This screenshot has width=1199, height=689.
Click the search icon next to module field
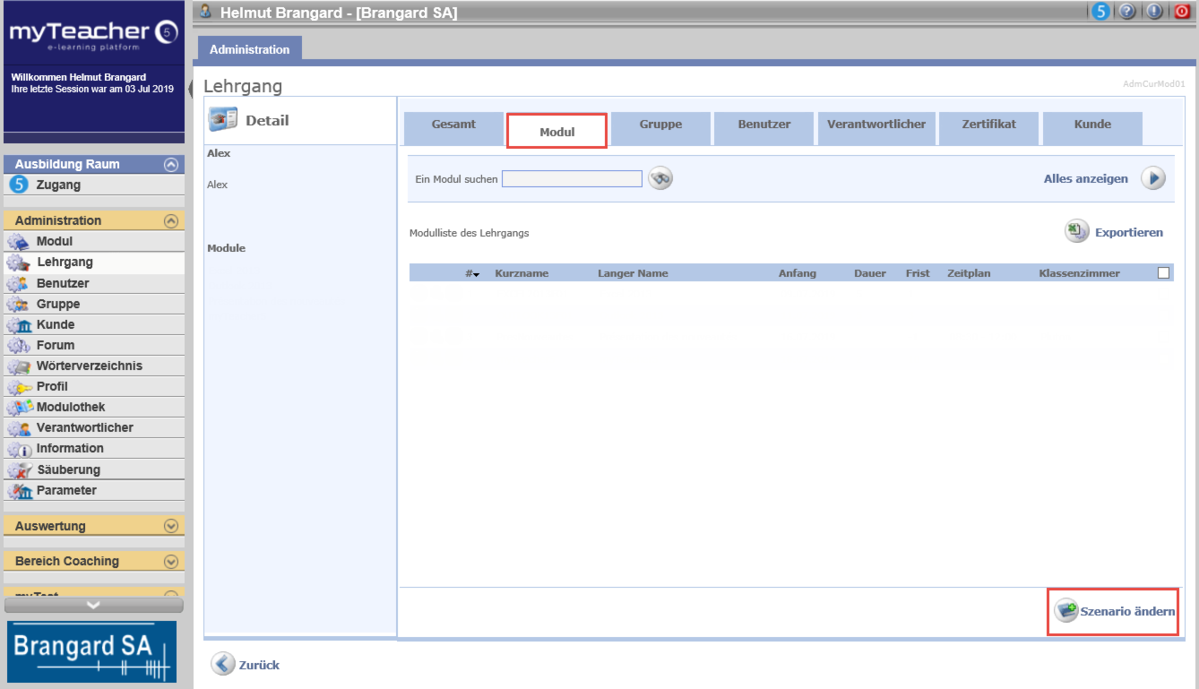pos(660,179)
